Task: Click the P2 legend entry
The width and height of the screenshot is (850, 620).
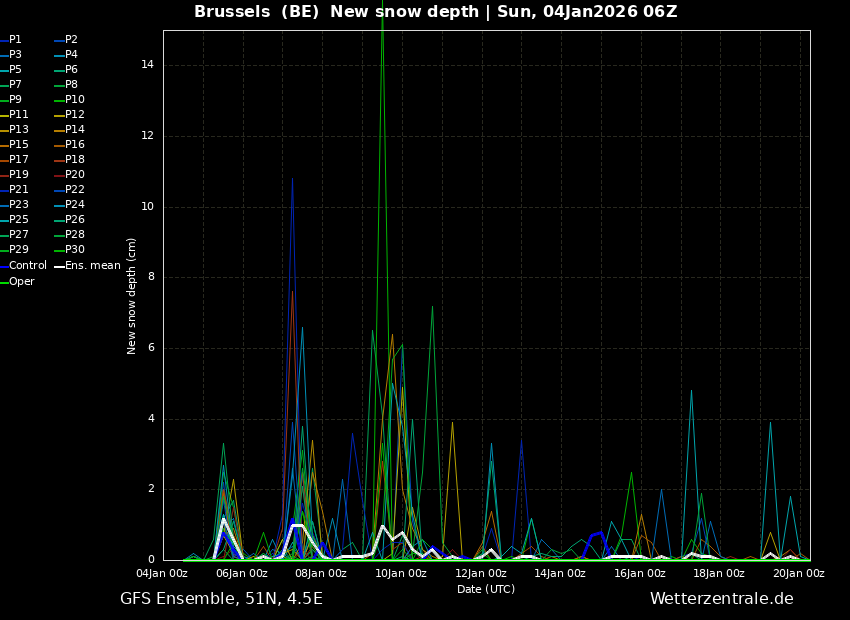Action: click(x=66, y=40)
